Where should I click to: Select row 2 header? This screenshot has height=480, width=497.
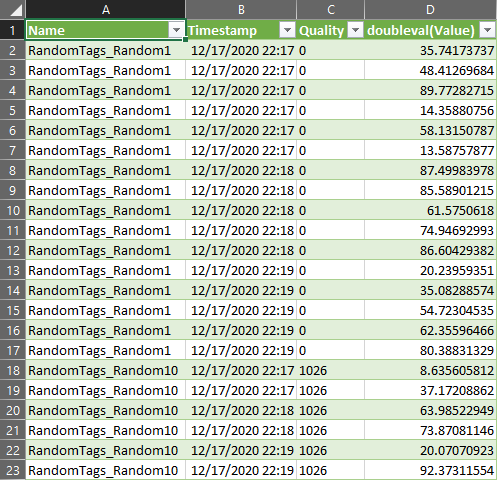(x=13, y=50)
